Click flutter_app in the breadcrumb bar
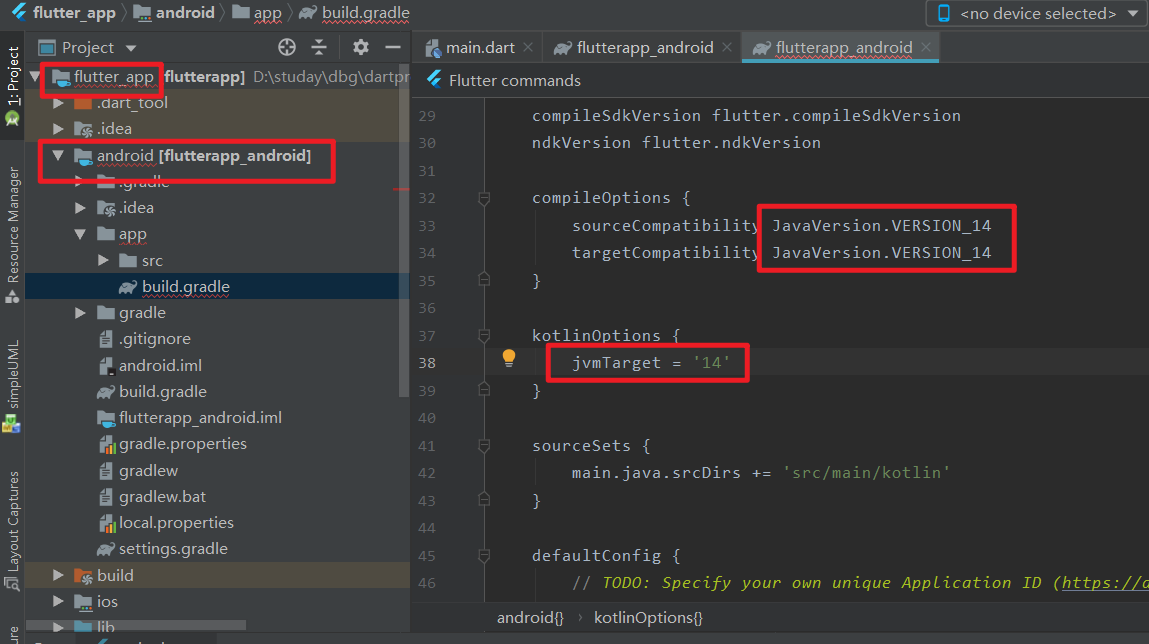Image resolution: width=1149 pixels, height=644 pixels. tap(73, 13)
